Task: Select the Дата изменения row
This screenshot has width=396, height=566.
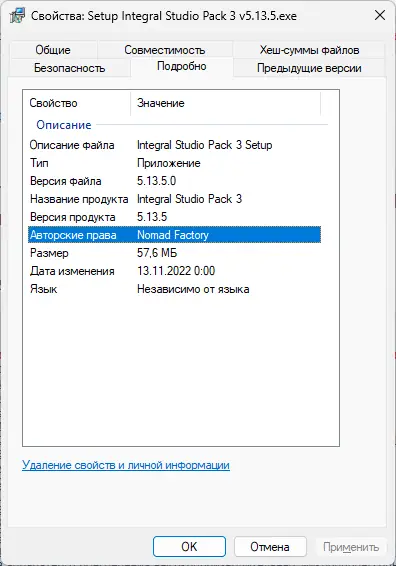Action: pos(174,271)
